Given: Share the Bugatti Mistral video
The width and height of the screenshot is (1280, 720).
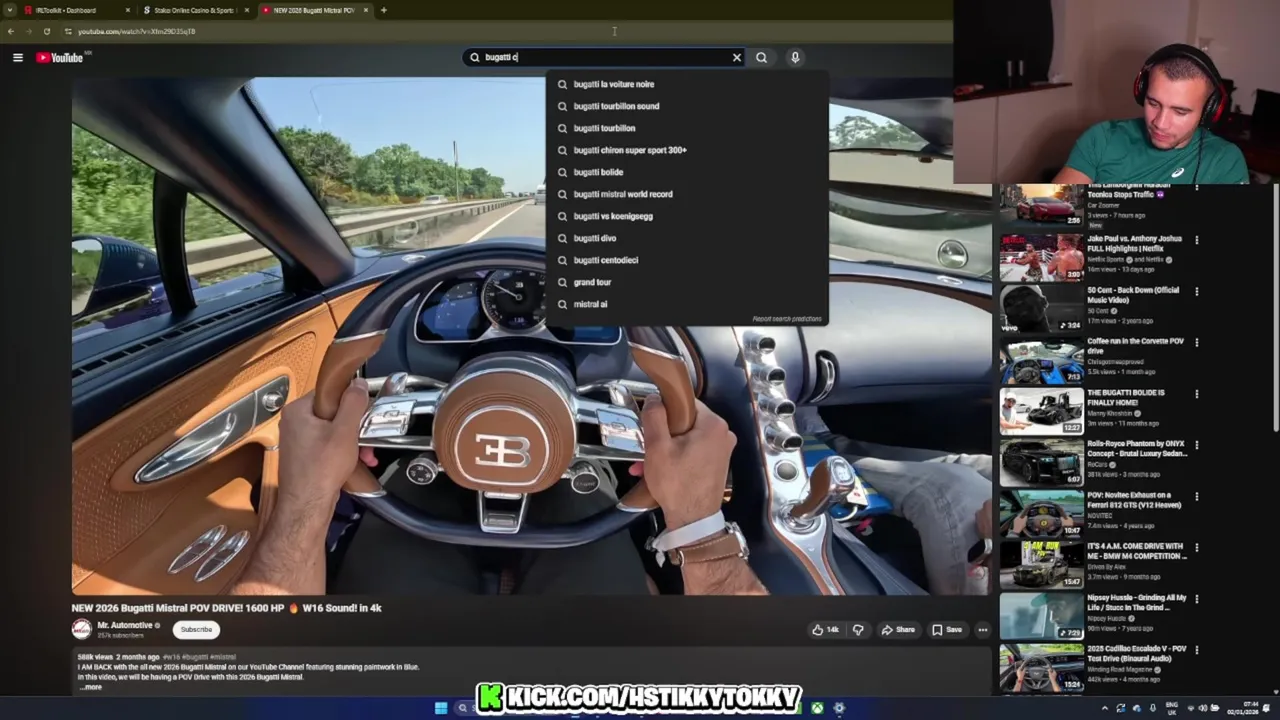Looking at the screenshot, I should pos(898,630).
